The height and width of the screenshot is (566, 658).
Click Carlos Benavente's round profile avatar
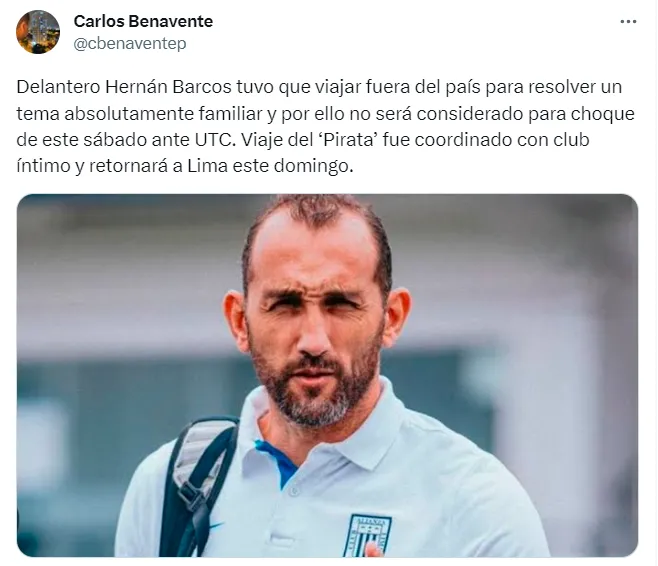38,32
